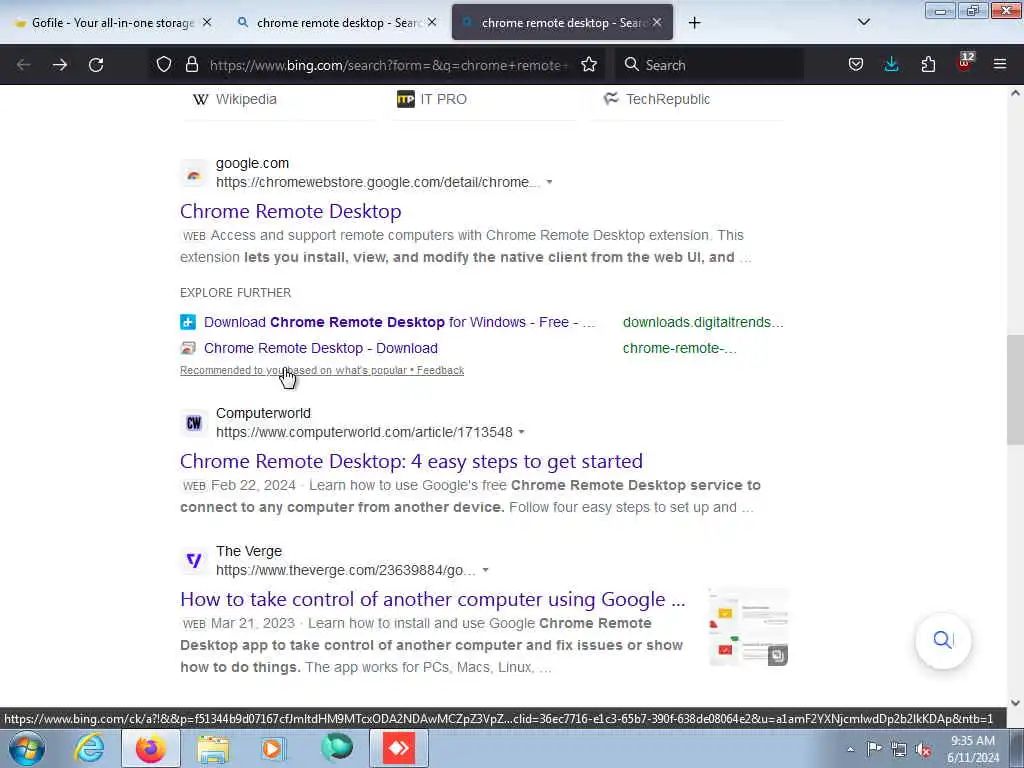Switch to Firefox in taskbar

tap(151, 748)
